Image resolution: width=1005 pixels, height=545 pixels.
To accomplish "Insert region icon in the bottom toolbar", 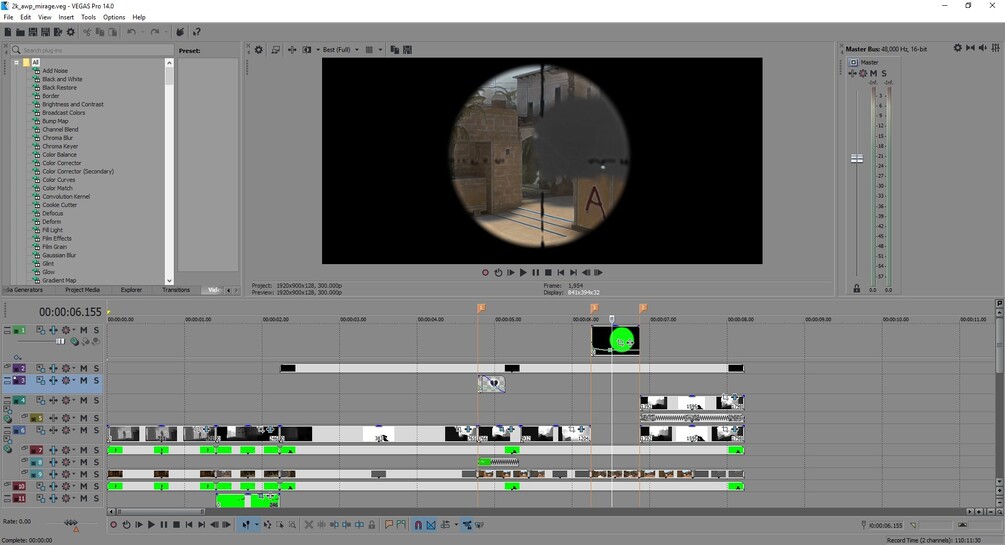I will [x=401, y=524].
